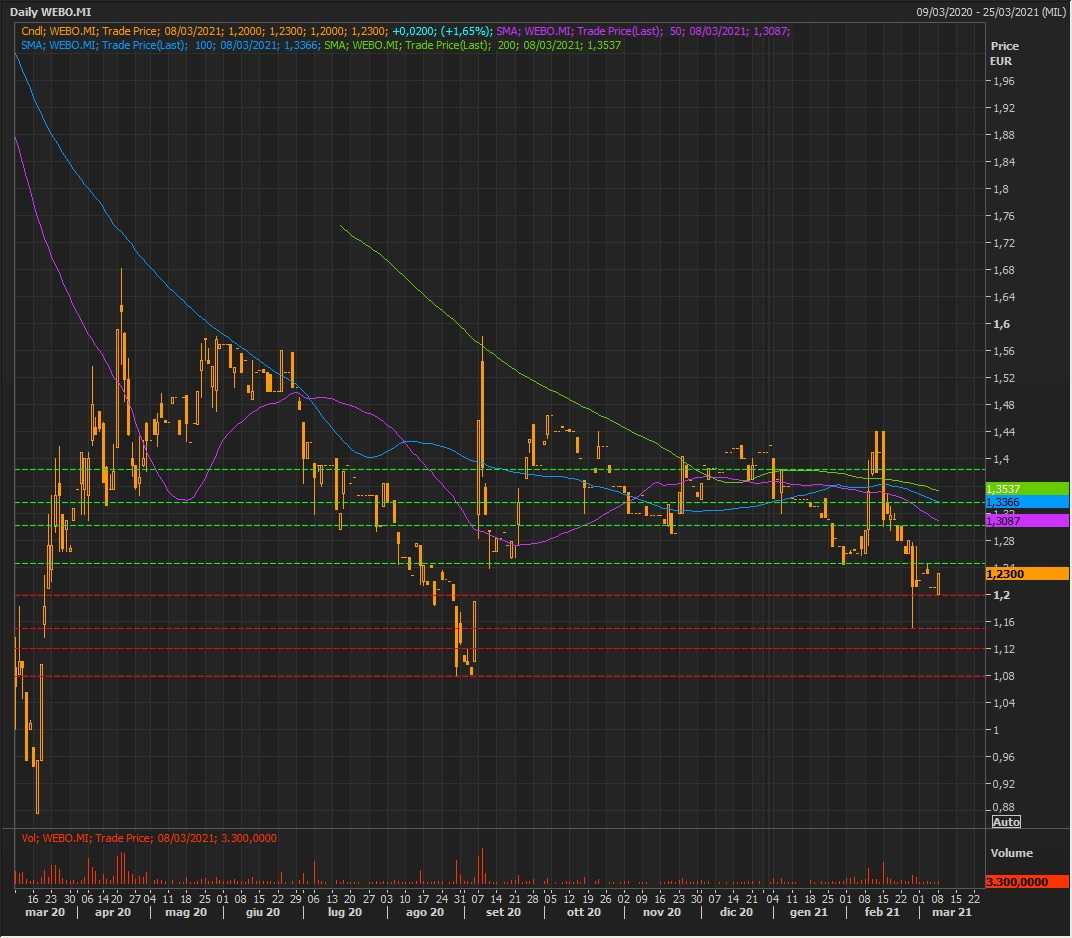
Task: Click the Daily WEBO.MI chart title
Action: [x=51, y=11]
